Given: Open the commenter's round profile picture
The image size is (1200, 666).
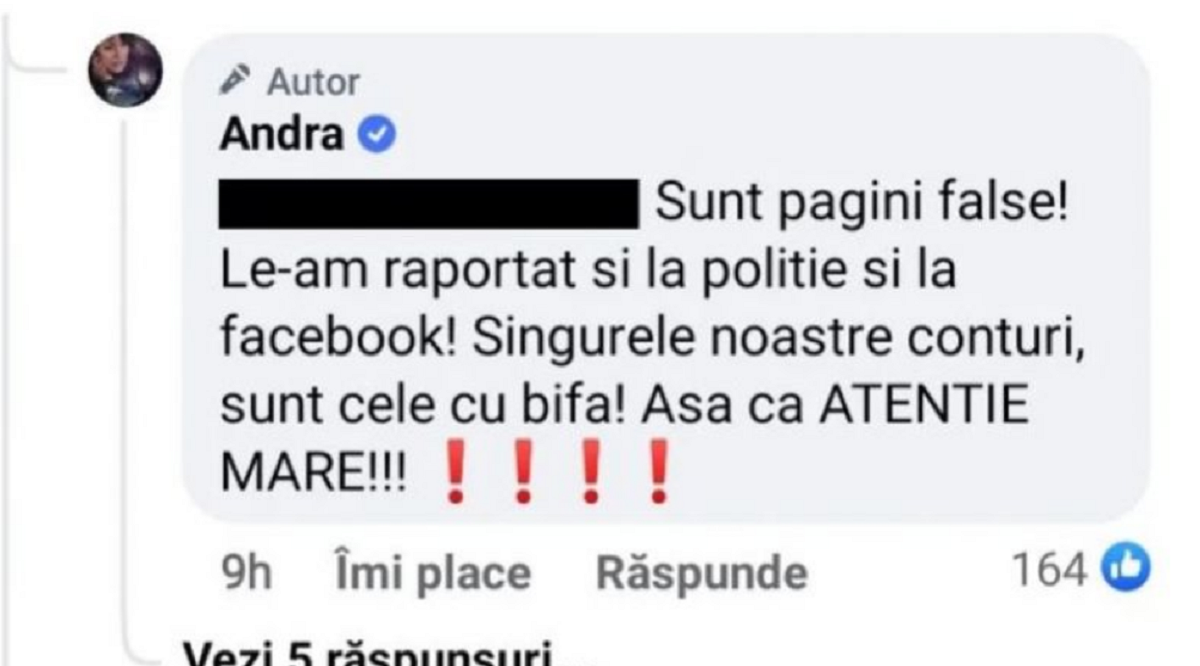Looking at the screenshot, I should click(126, 70).
